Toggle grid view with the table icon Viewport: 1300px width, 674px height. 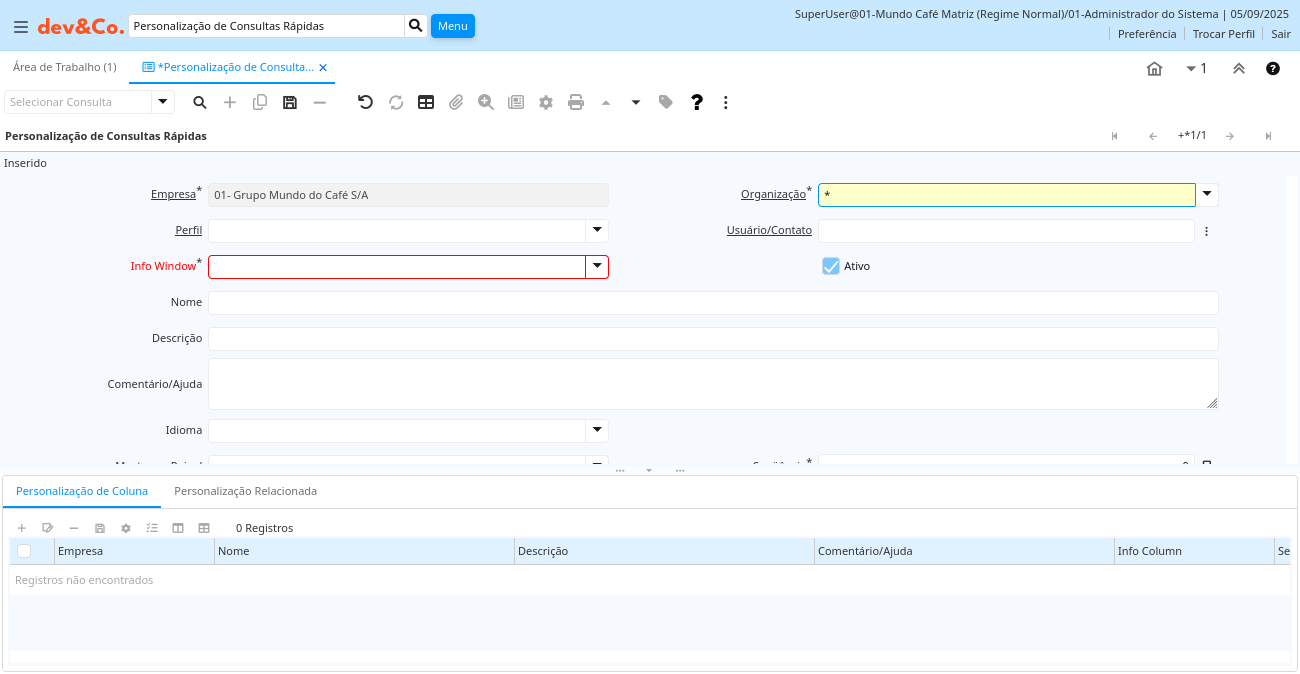426,102
